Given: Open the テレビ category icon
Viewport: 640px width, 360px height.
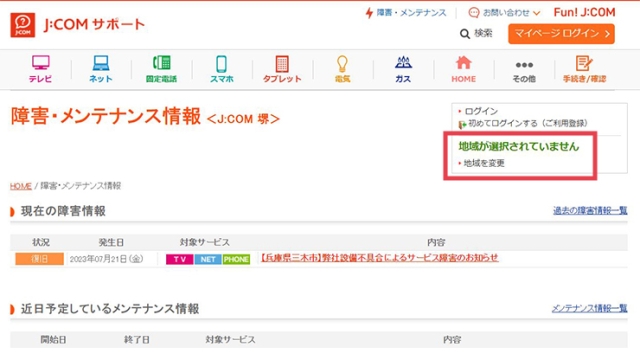Looking at the screenshot, I should pyautogui.click(x=40, y=63).
